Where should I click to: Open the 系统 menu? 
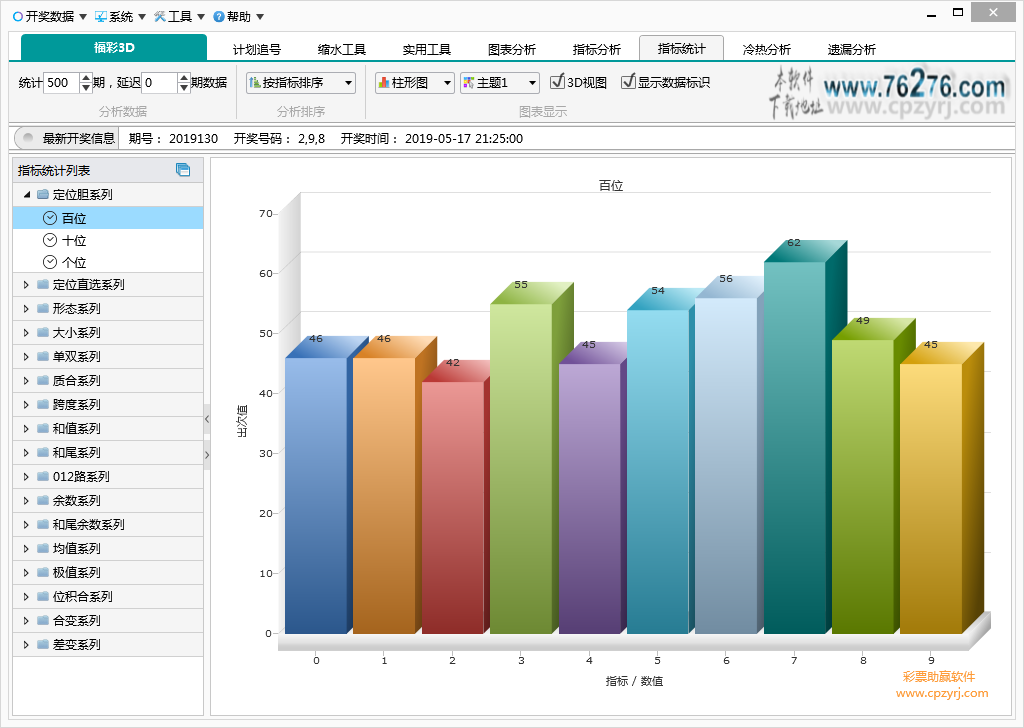point(120,16)
